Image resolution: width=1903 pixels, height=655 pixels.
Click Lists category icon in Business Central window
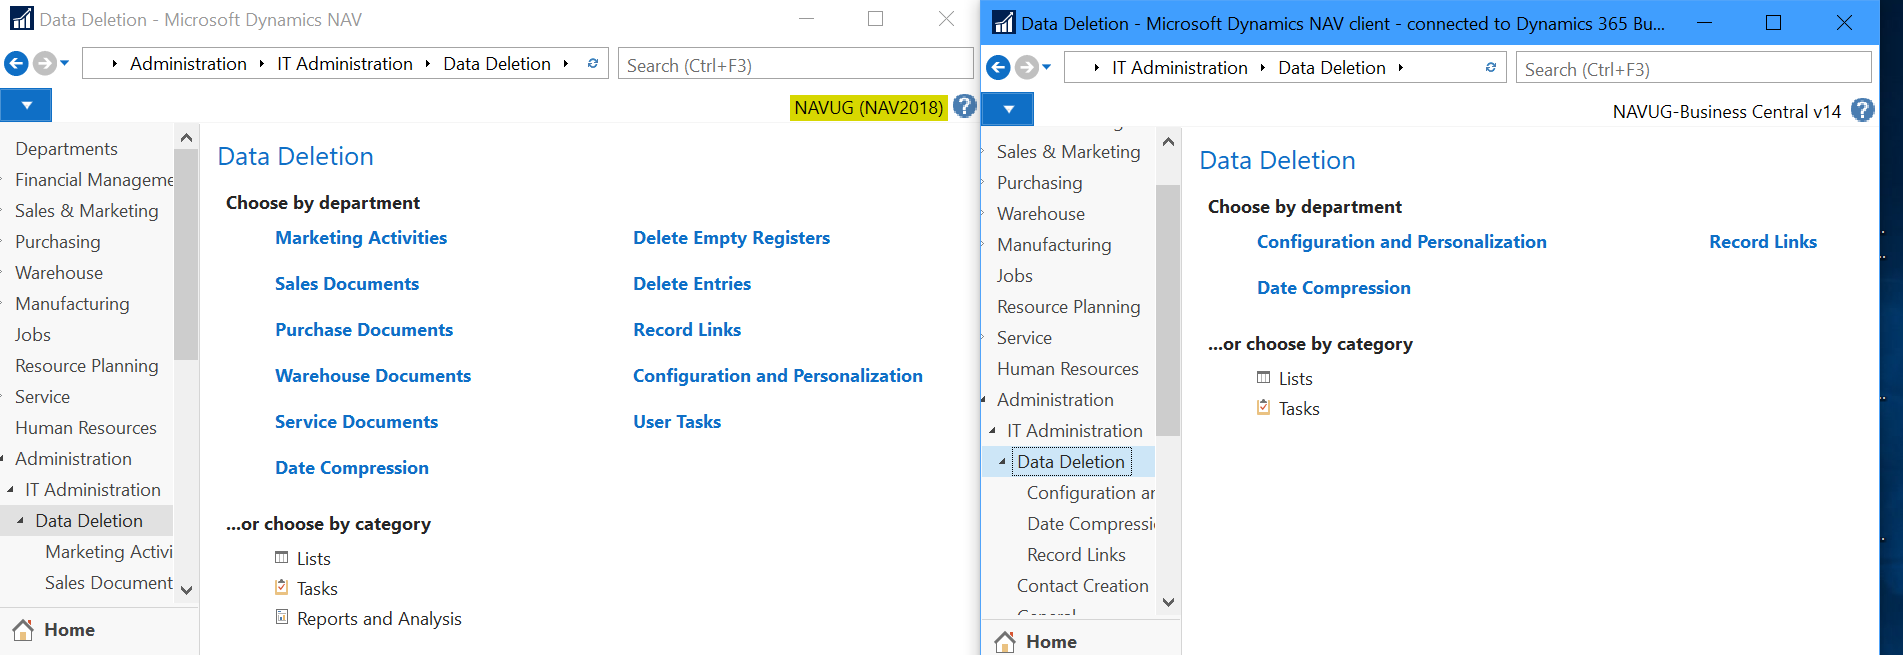click(1264, 378)
